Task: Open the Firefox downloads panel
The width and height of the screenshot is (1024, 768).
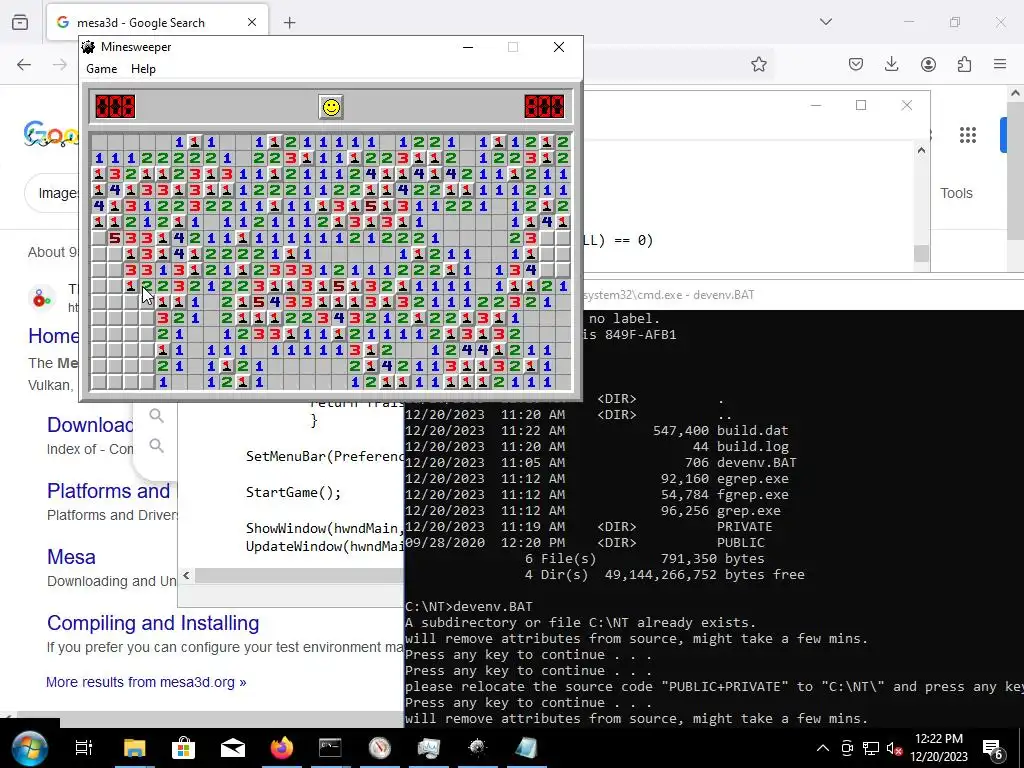Action: tap(891, 64)
